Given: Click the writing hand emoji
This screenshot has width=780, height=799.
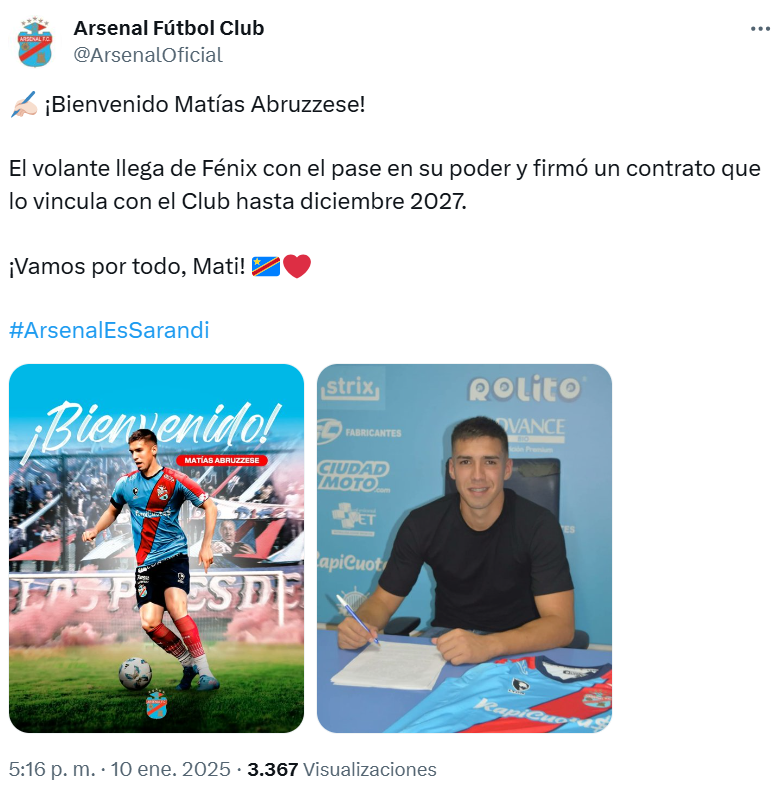Looking at the screenshot, I should point(23,104).
